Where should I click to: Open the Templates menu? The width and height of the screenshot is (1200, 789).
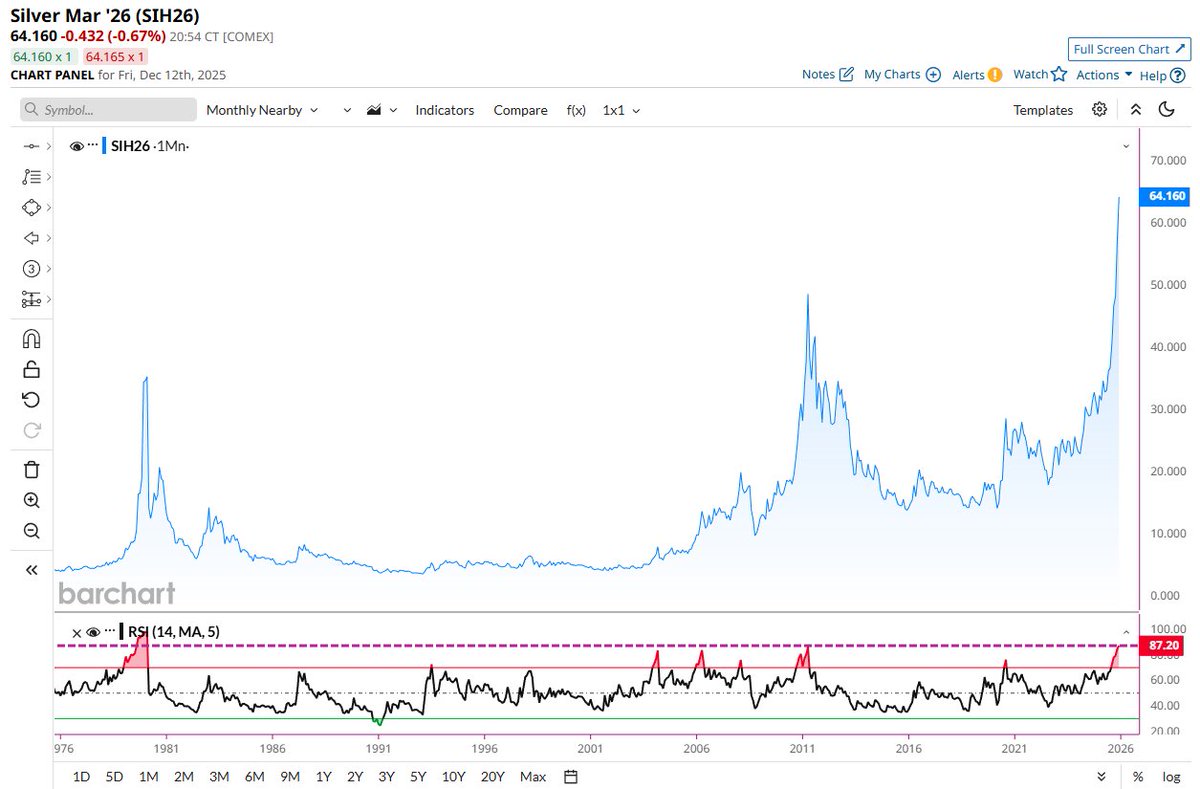click(x=1043, y=110)
